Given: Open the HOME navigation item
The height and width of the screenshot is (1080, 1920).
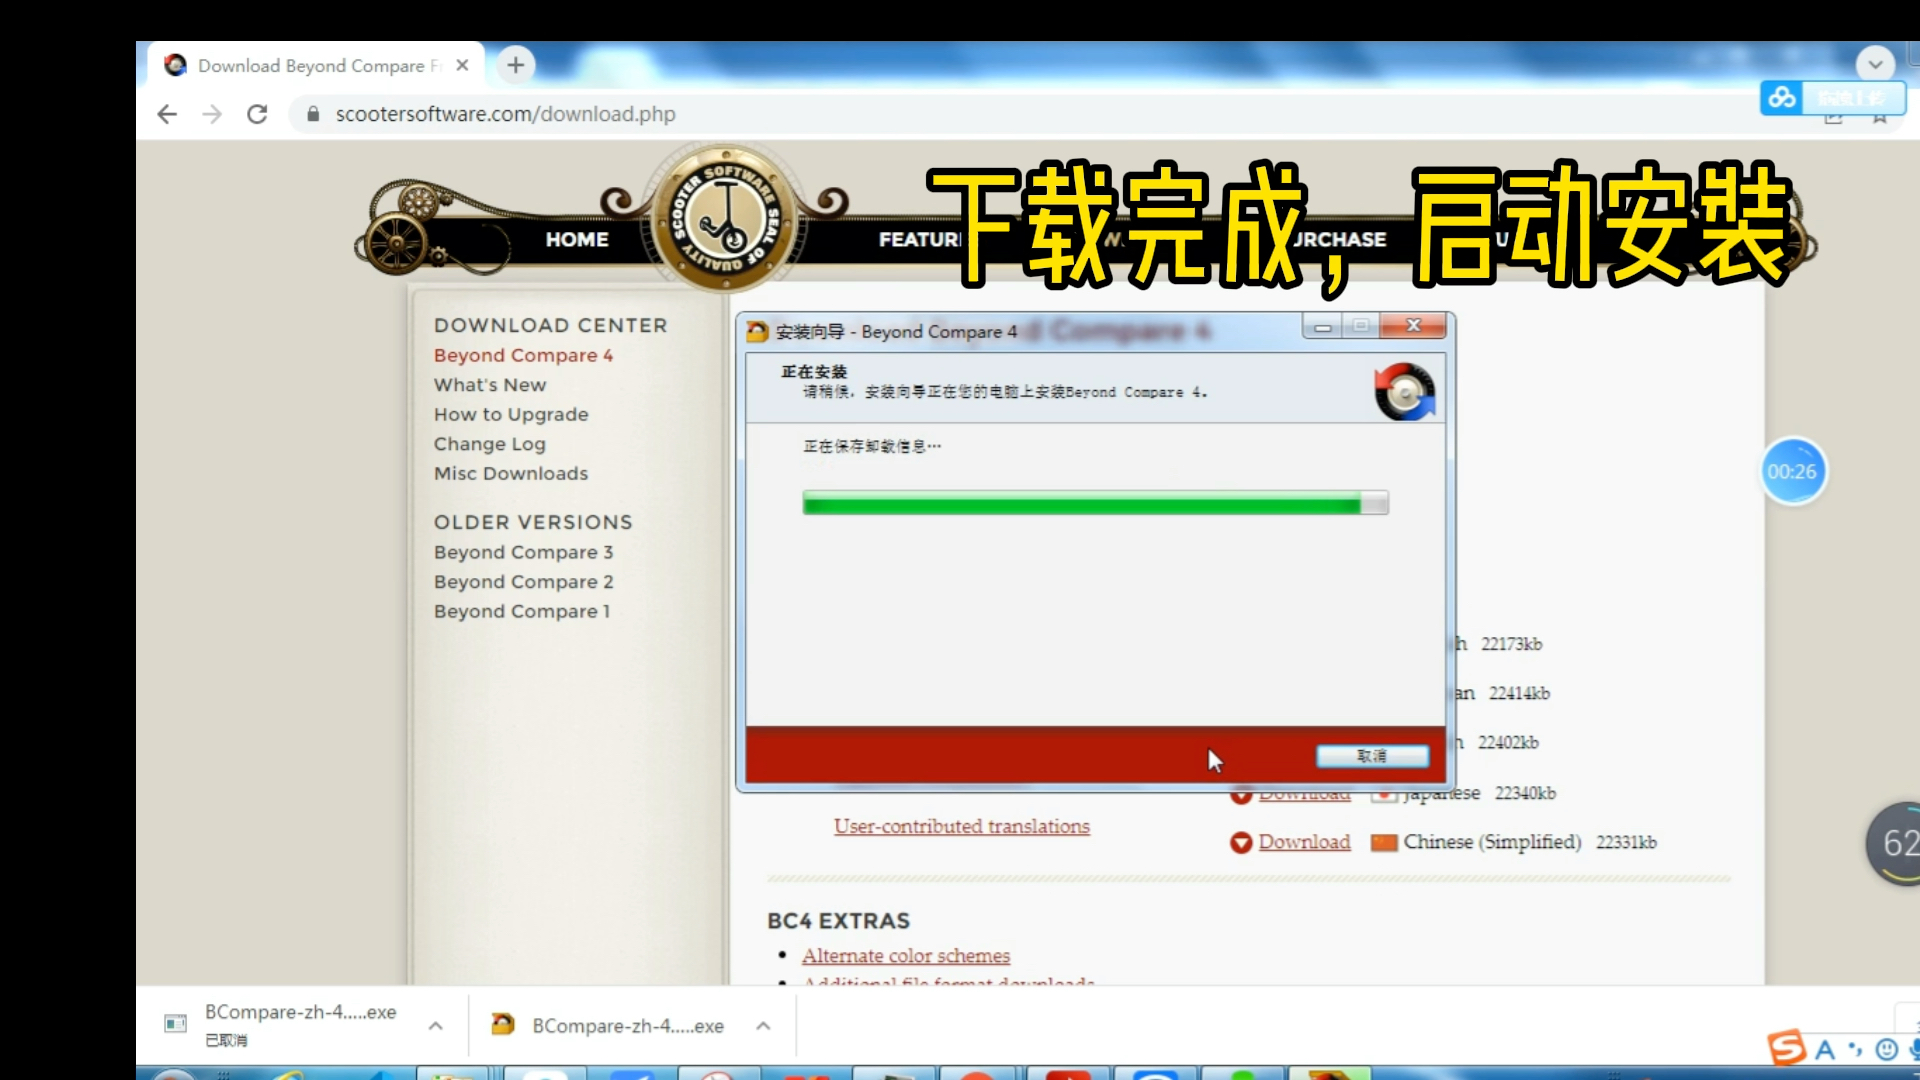Looking at the screenshot, I should [577, 239].
